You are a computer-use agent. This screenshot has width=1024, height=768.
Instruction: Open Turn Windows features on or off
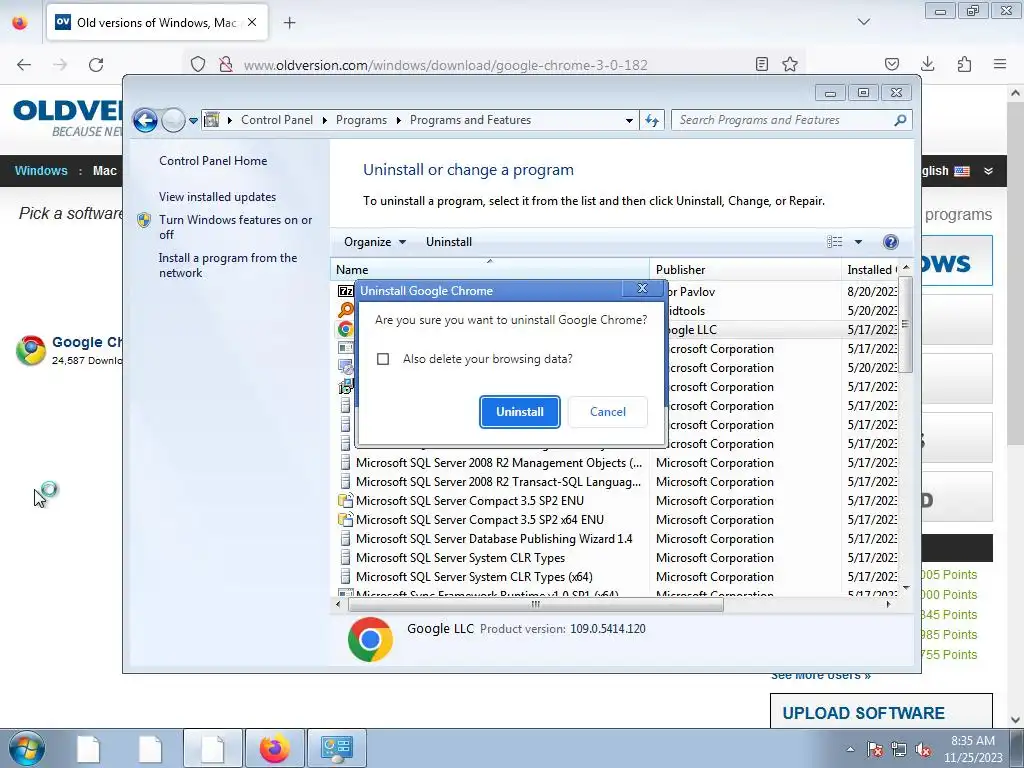tap(235, 227)
